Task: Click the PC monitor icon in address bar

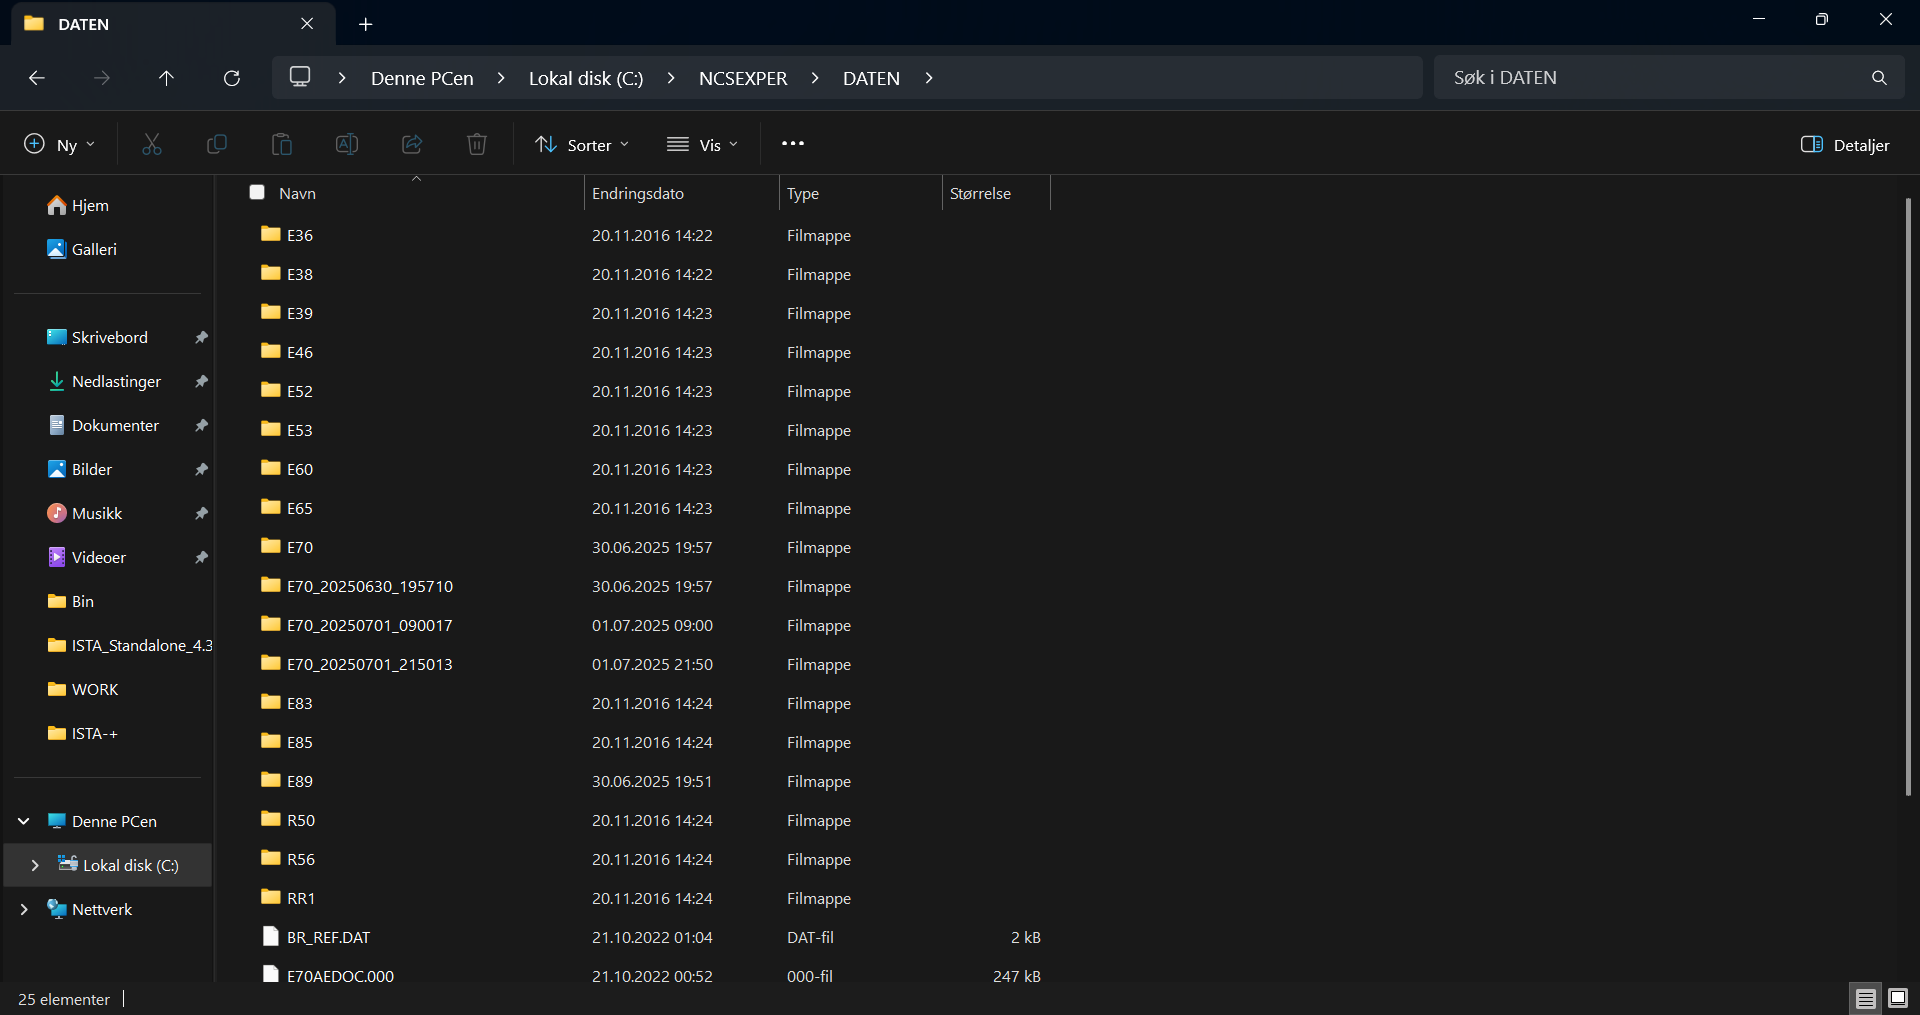Action: [x=300, y=77]
